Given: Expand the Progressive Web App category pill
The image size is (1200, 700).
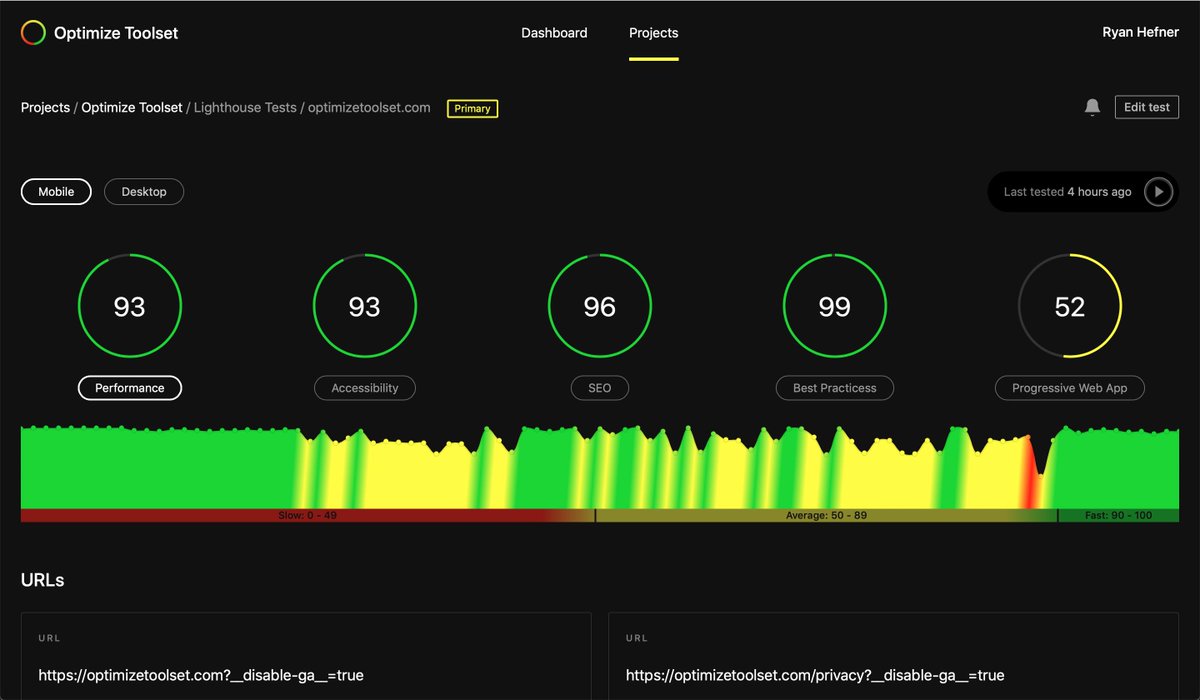Looking at the screenshot, I should click(1069, 388).
